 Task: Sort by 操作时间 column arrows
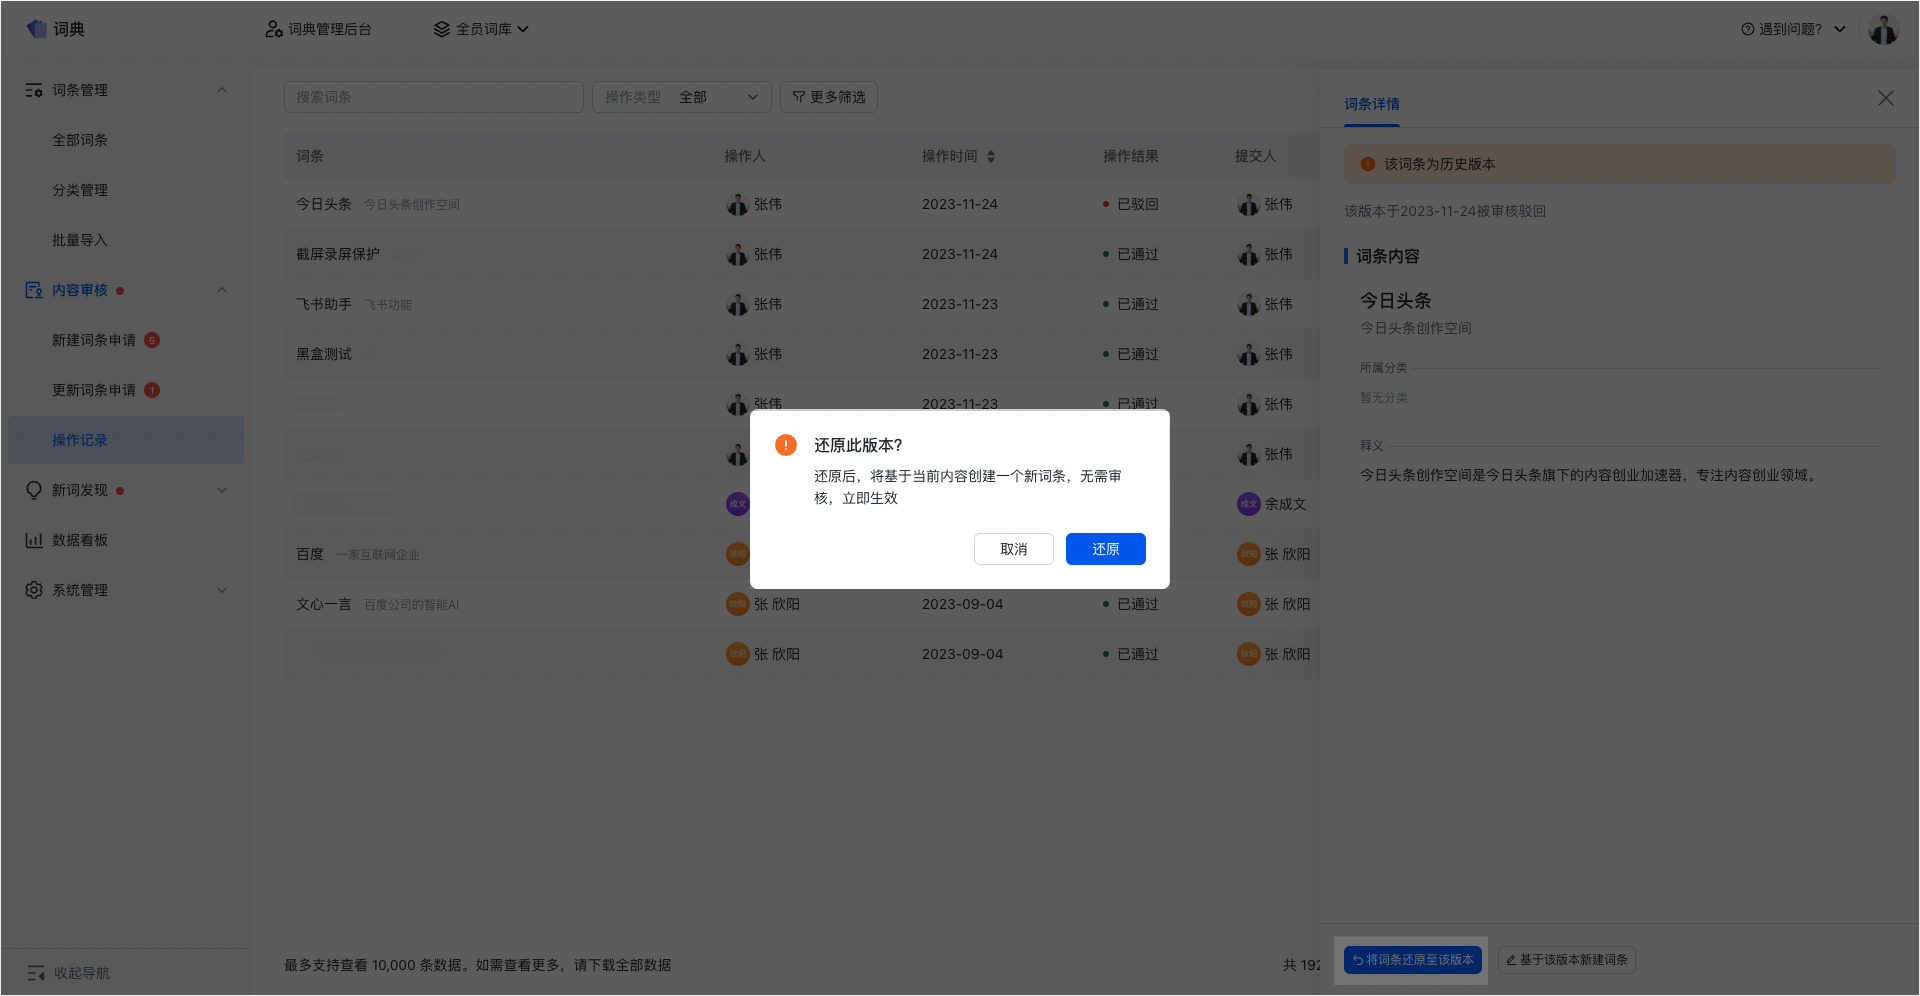coord(991,156)
